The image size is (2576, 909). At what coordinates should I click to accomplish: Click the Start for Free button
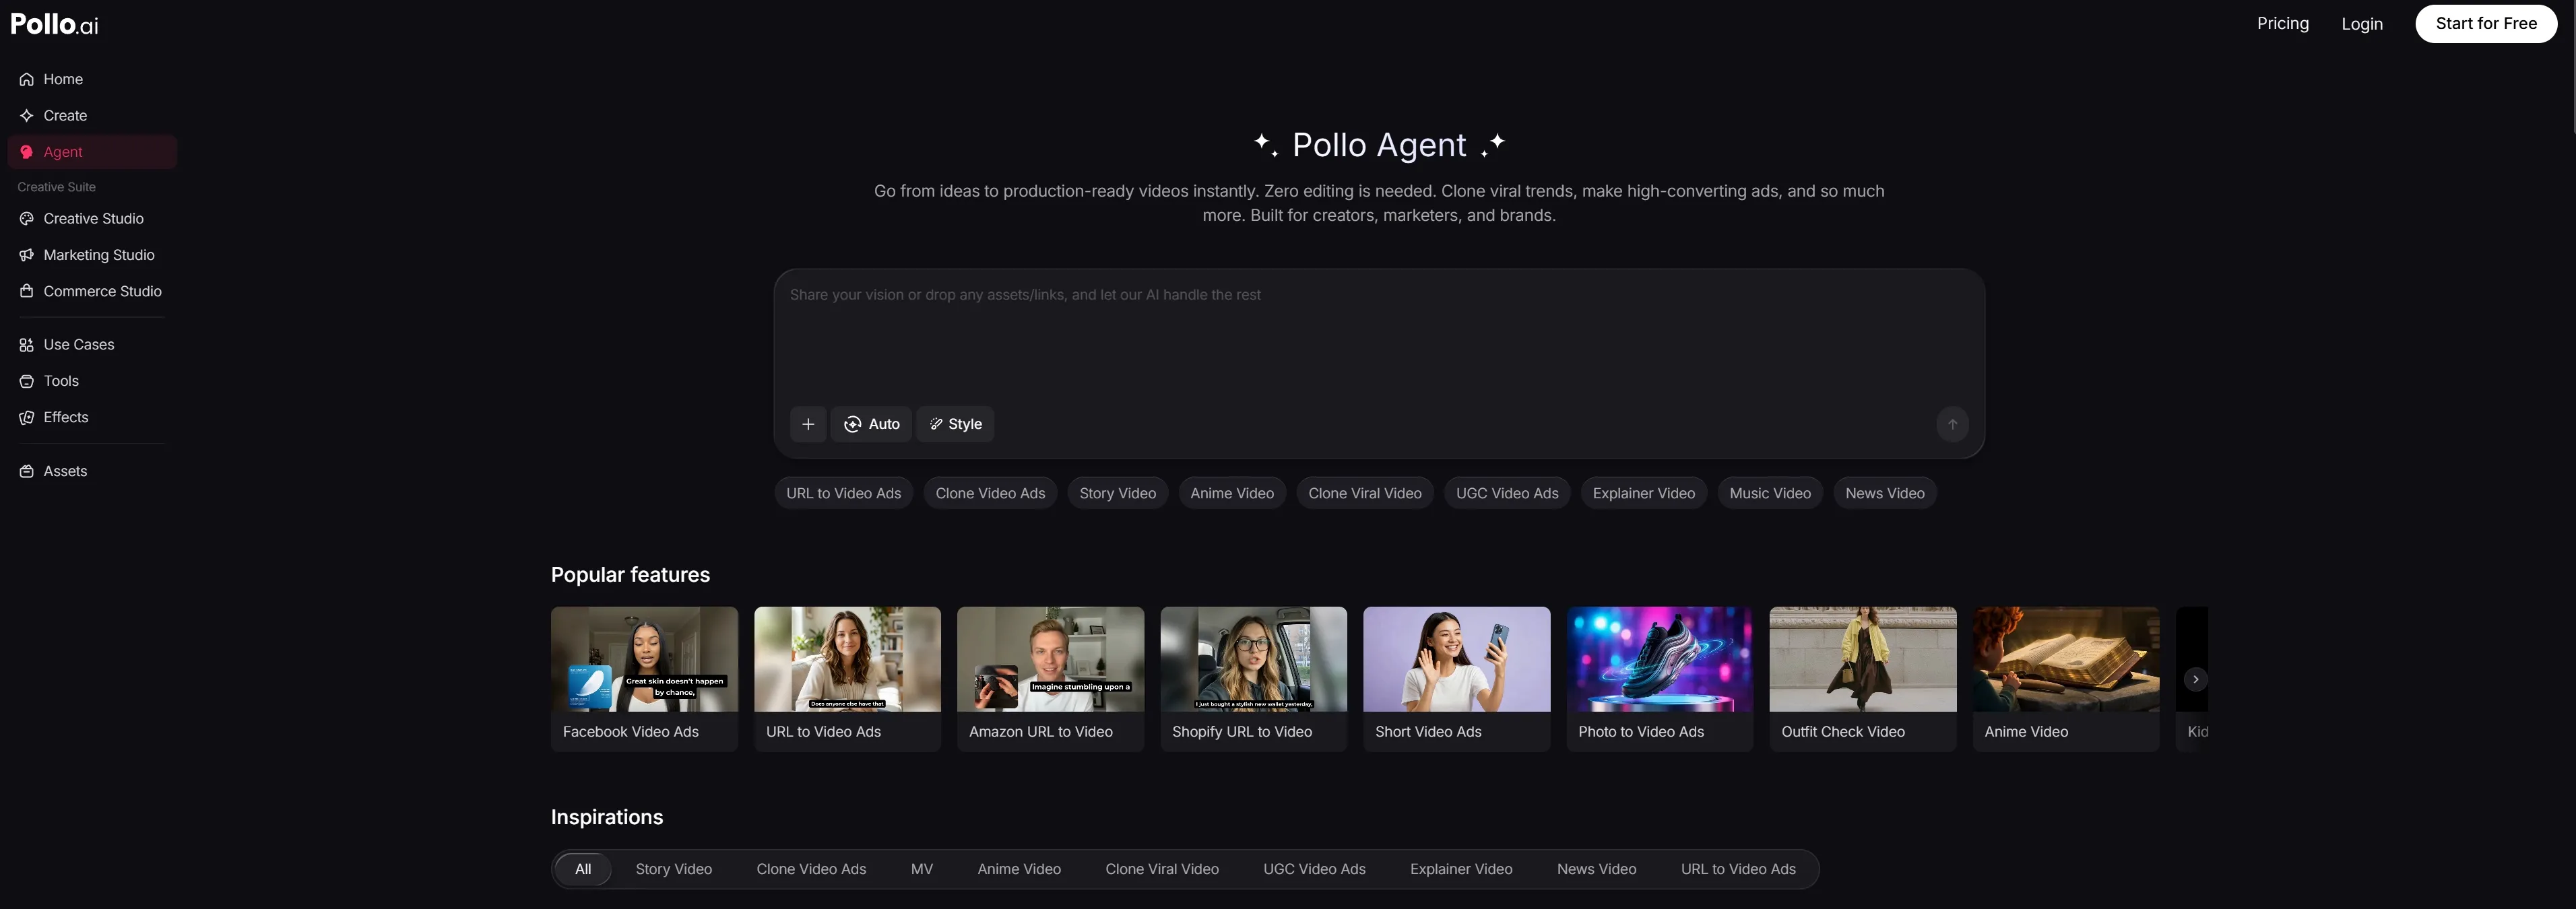2486,24
